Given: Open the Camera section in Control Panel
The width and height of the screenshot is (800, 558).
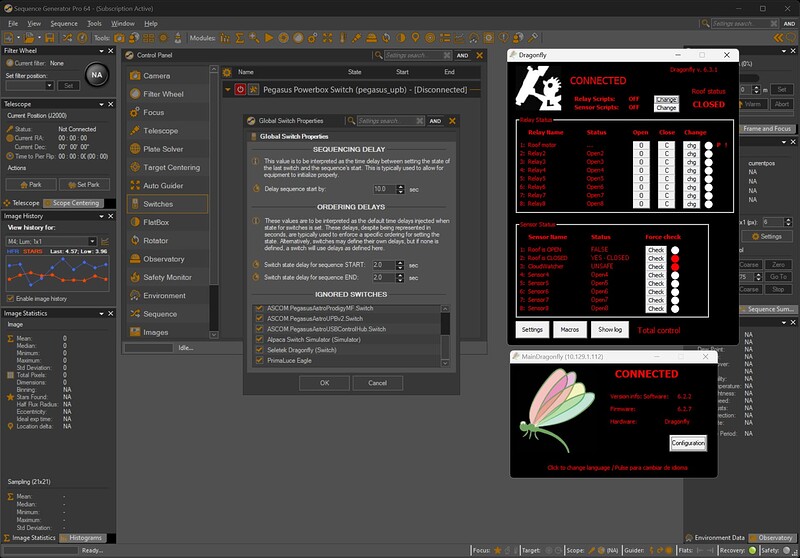Looking at the screenshot, I should tap(156, 76).
